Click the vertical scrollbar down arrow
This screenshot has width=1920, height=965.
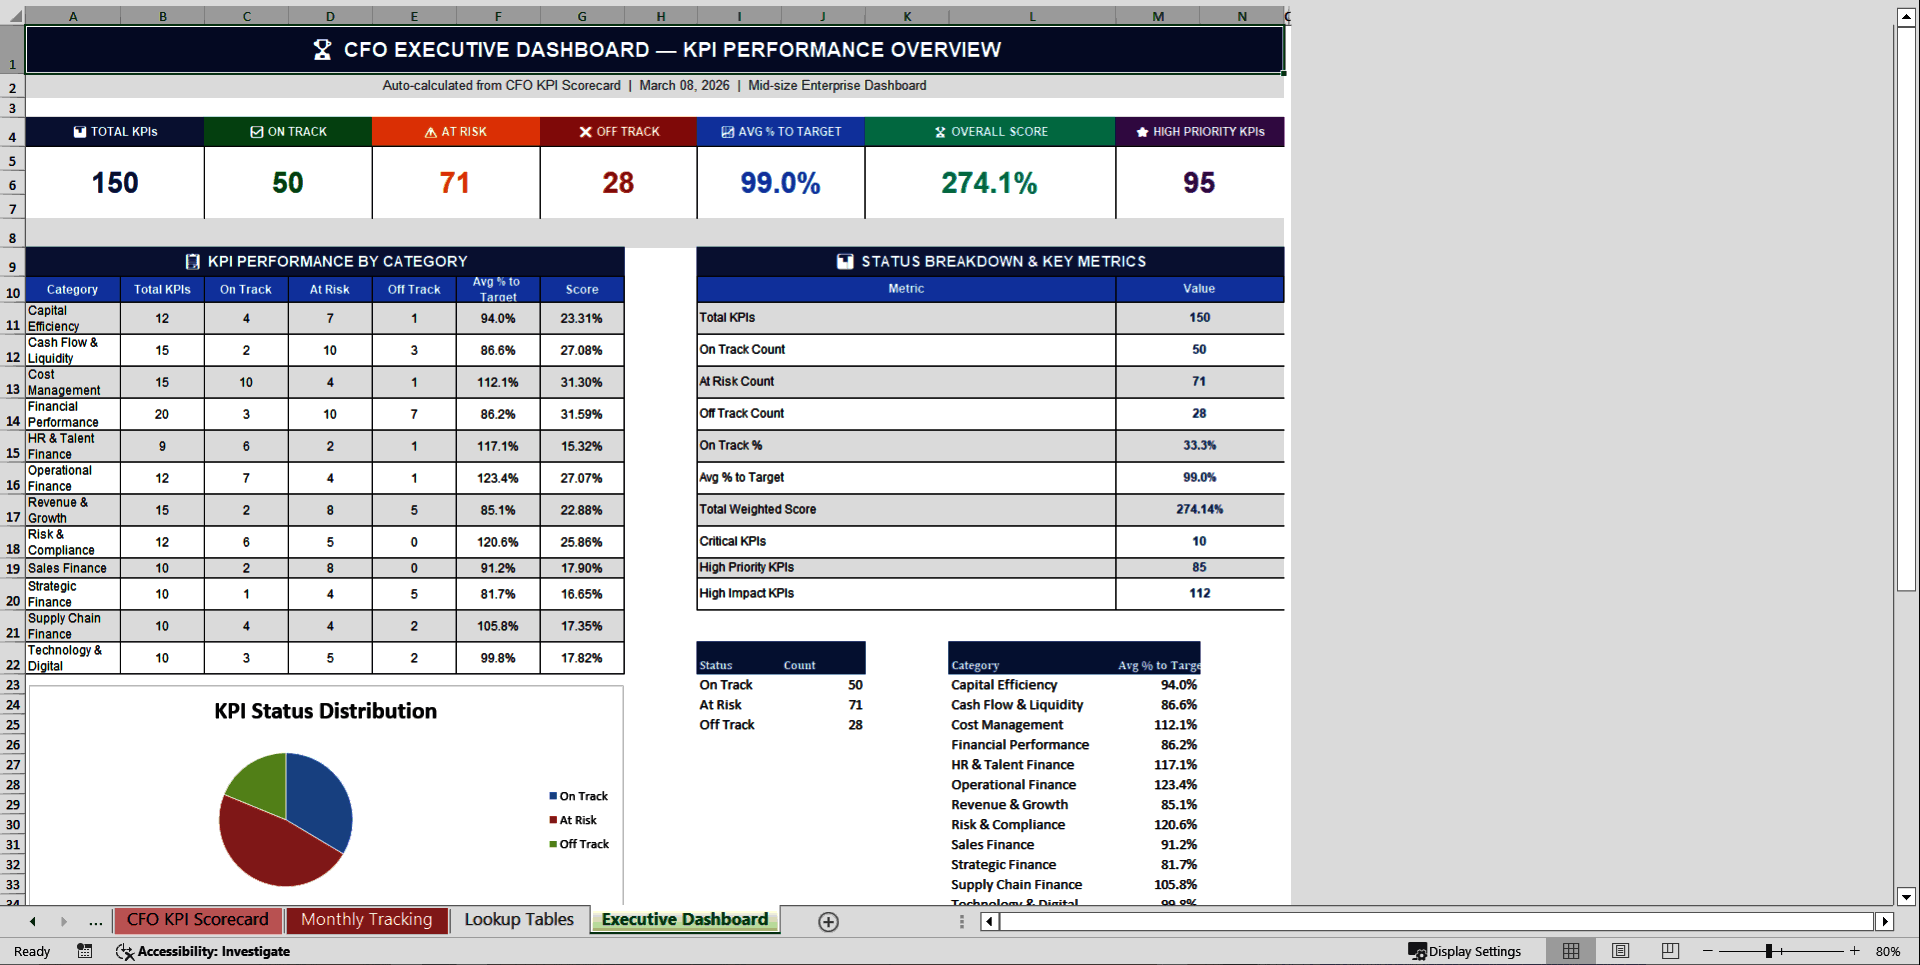(1906, 898)
